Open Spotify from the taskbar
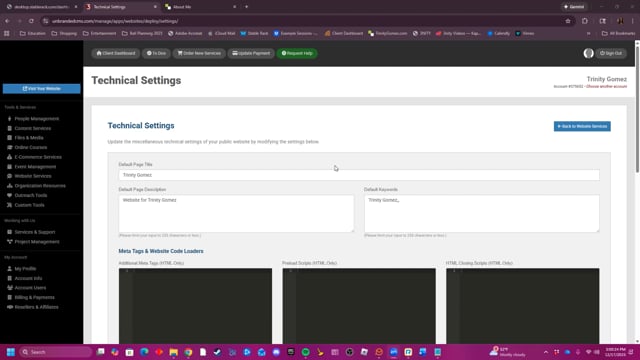Viewport: 640px width, 360px height. point(305,352)
